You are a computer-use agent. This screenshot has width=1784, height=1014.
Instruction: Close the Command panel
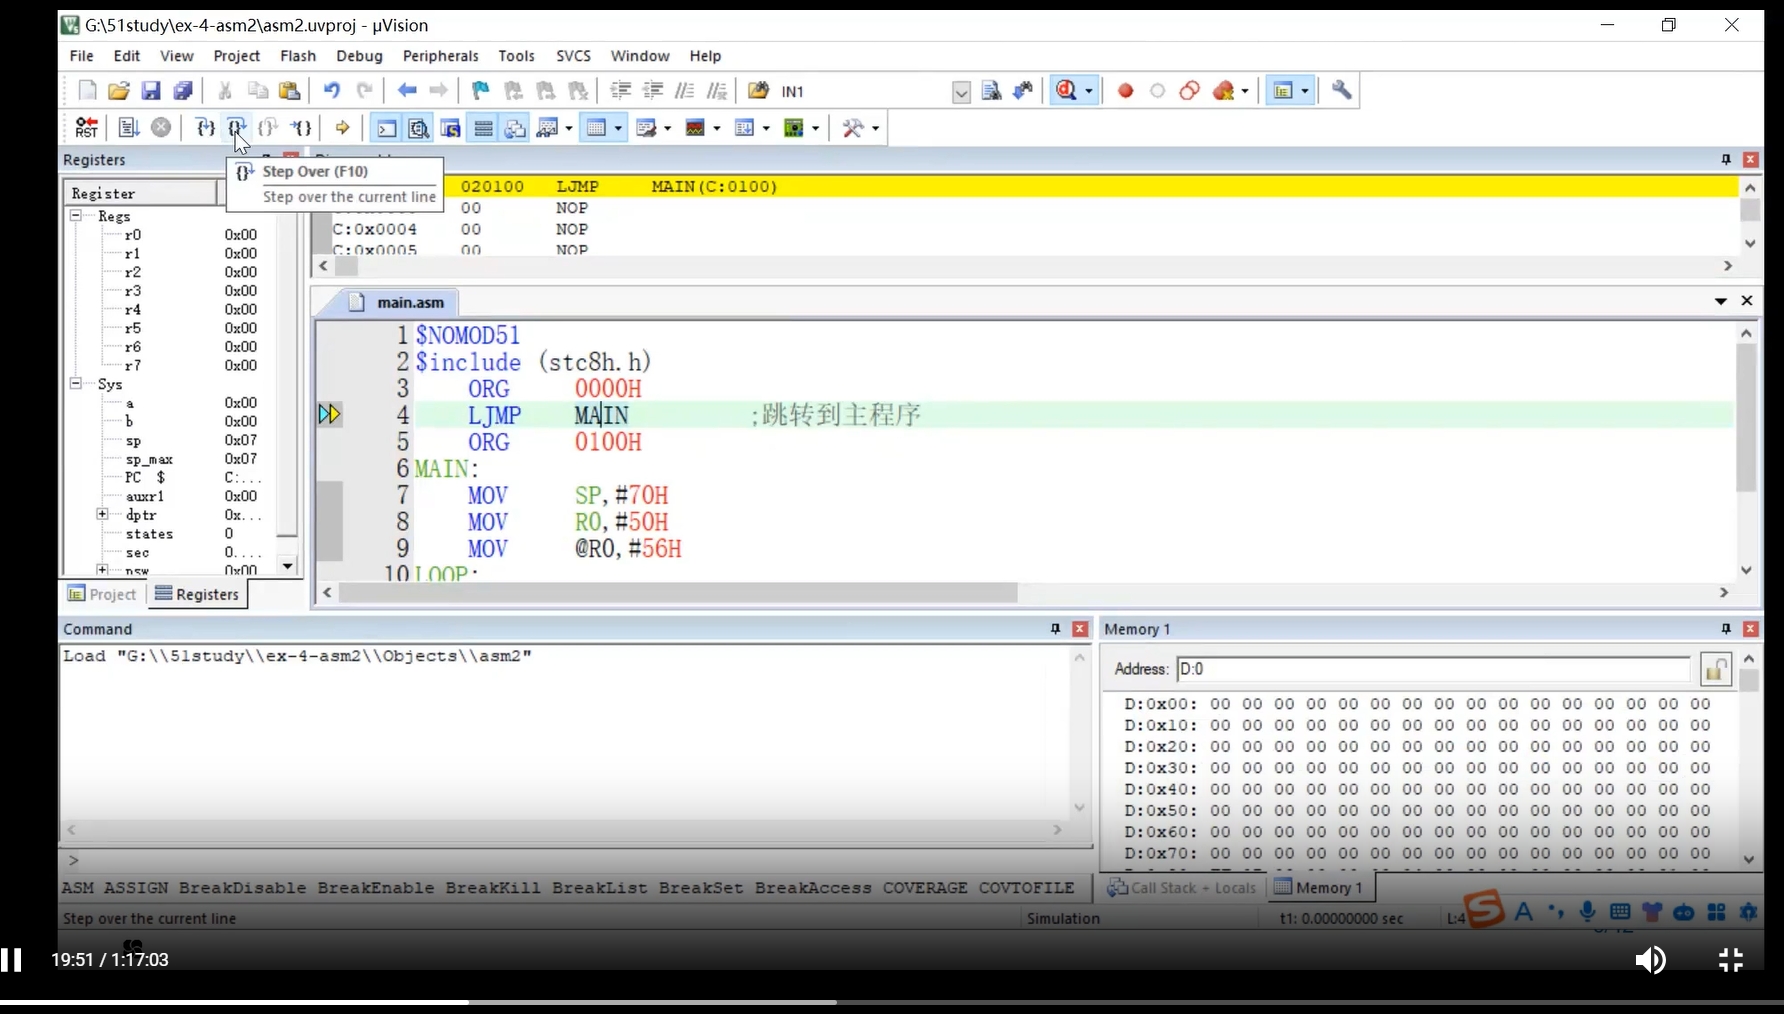[1080, 629]
